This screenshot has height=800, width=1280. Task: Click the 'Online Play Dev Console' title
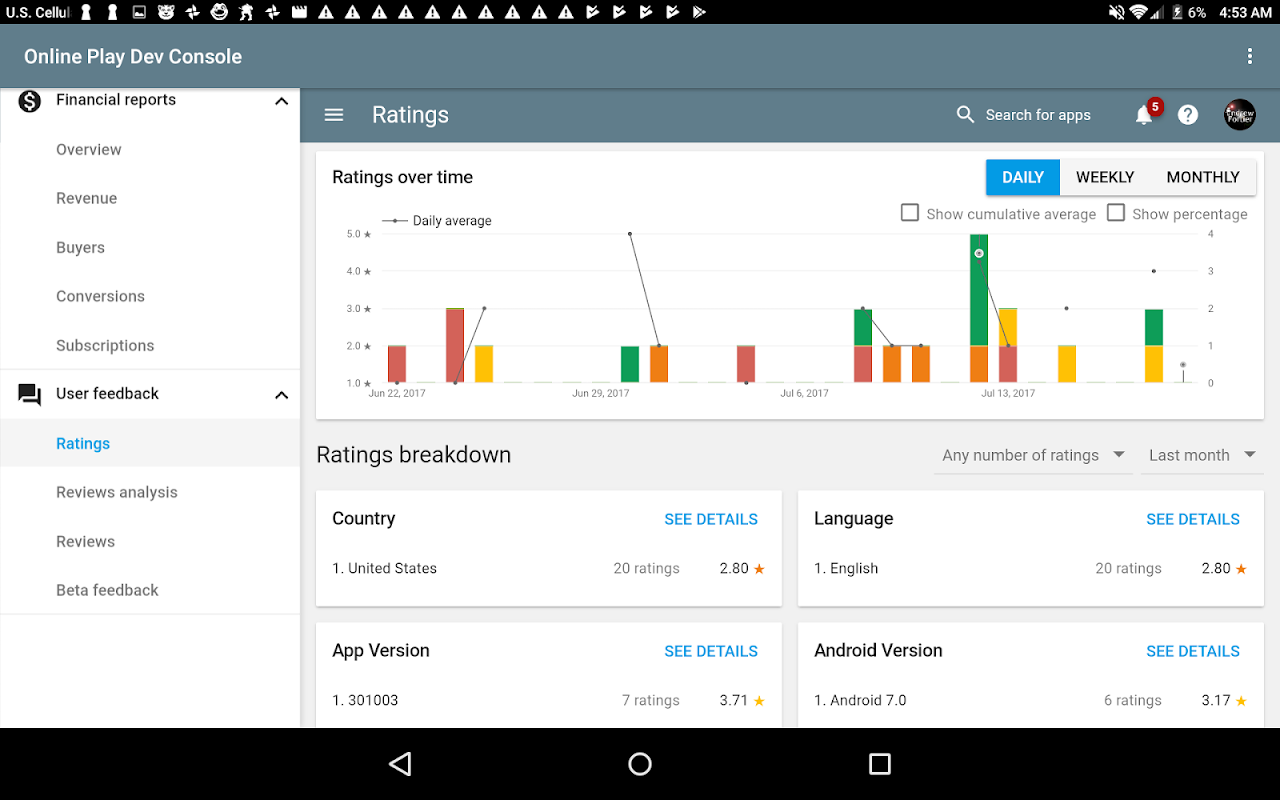133,57
